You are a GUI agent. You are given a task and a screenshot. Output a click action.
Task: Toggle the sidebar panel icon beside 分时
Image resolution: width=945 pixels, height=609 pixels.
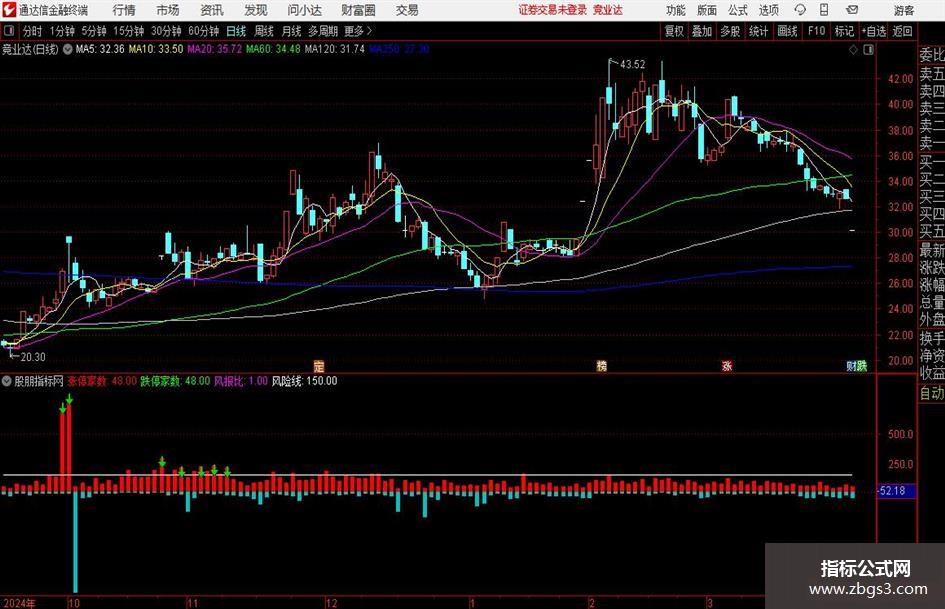click(x=9, y=31)
